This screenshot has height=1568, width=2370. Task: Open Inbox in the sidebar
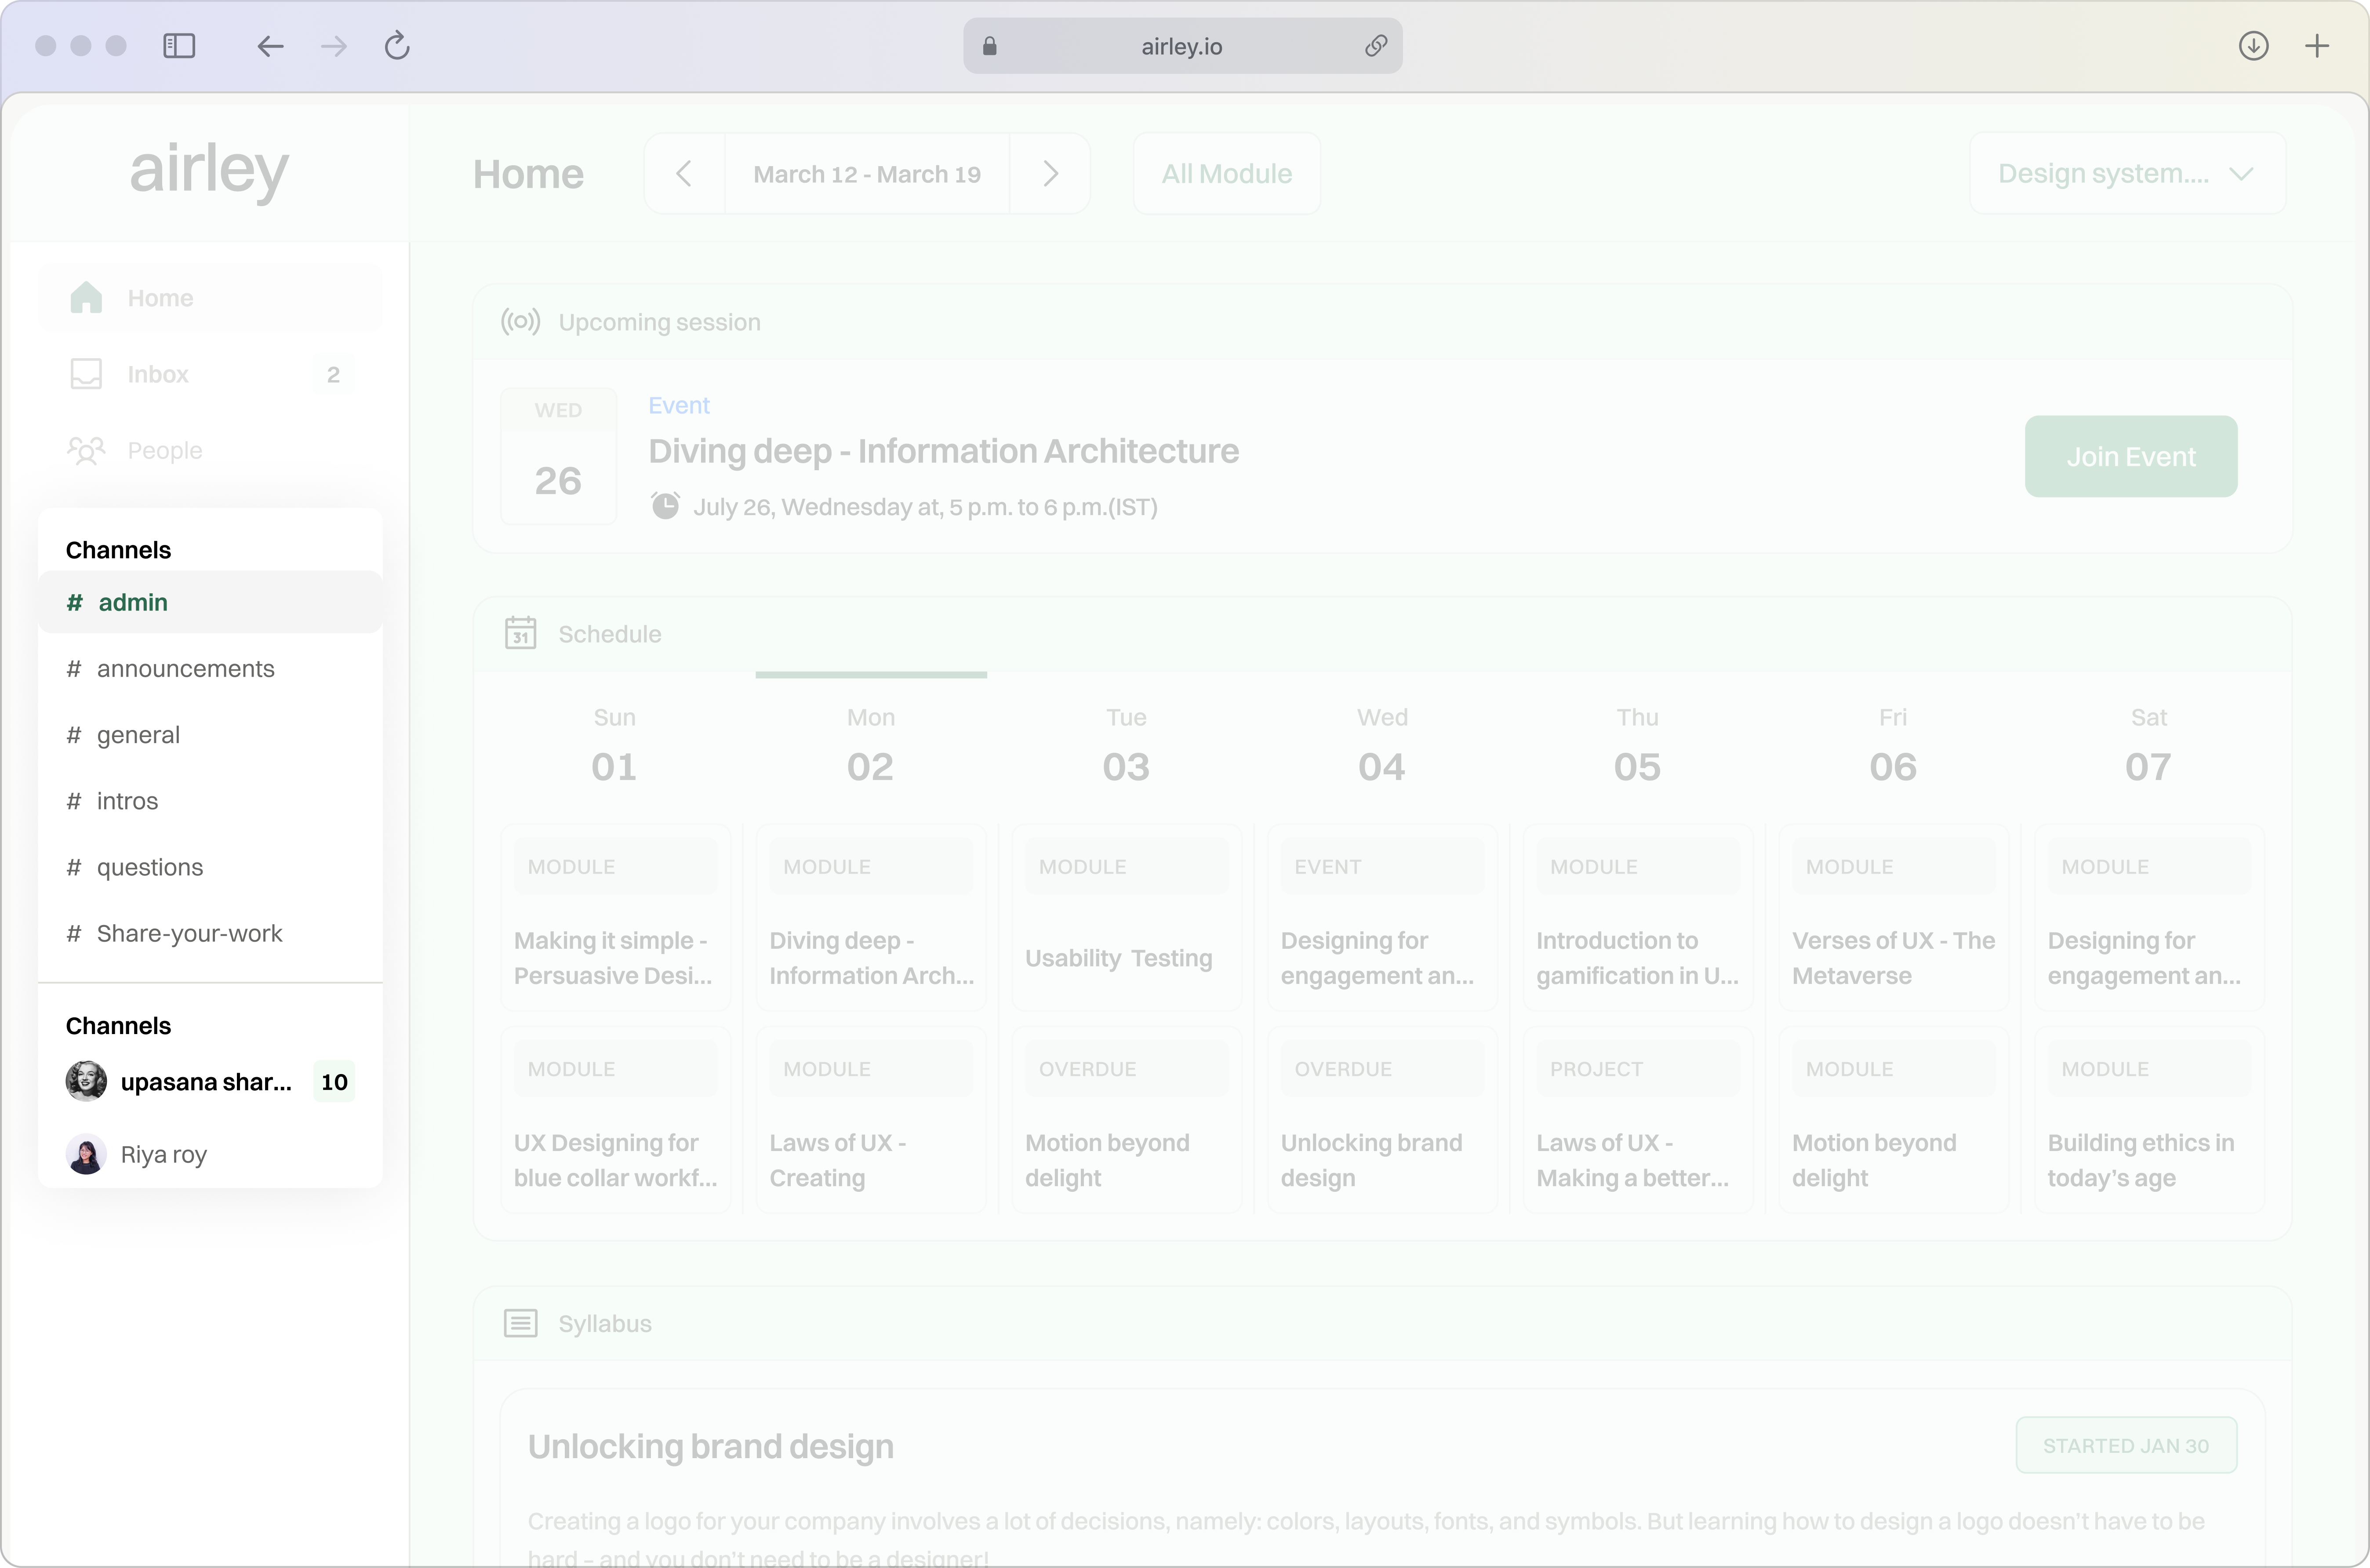coord(210,374)
